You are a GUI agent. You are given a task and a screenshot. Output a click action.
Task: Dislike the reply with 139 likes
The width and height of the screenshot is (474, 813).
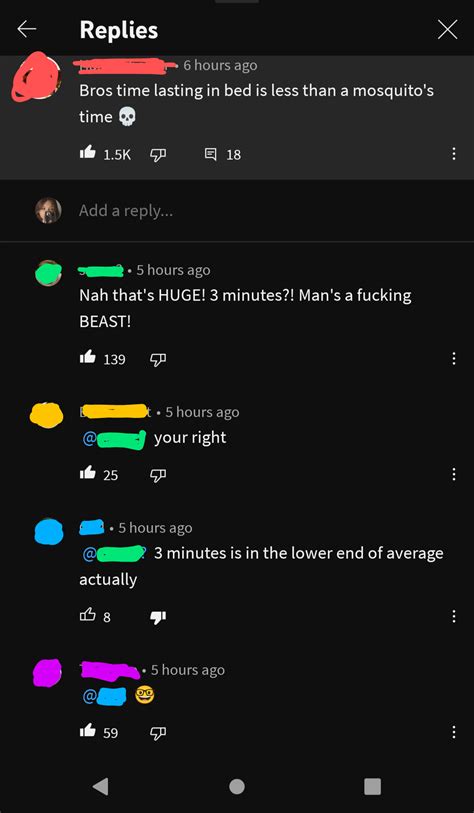coord(158,359)
